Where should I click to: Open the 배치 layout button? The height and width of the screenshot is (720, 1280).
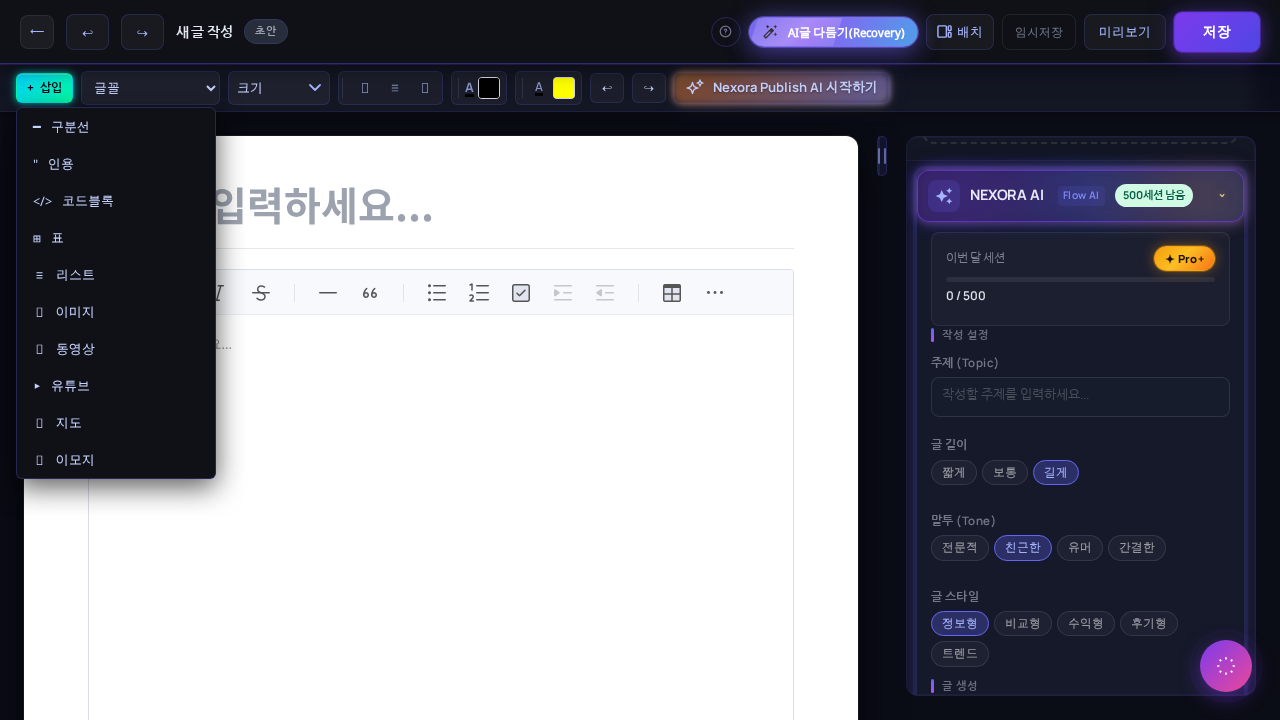pyautogui.click(x=960, y=32)
